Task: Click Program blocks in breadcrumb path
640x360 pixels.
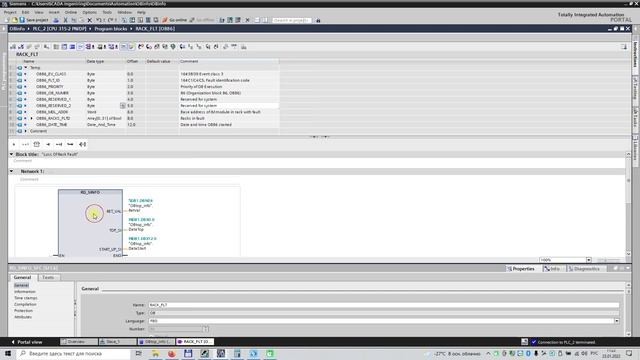Action: click(111, 29)
